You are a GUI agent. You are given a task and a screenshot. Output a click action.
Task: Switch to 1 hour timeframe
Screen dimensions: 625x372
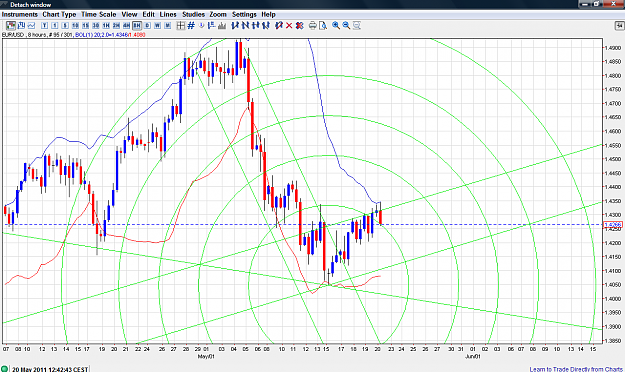click(x=106, y=26)
